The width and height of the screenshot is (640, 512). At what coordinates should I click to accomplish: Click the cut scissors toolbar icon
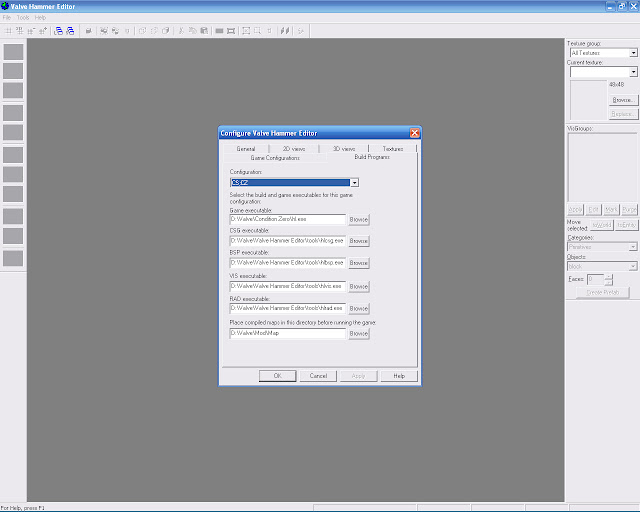[x=181, y=31]
